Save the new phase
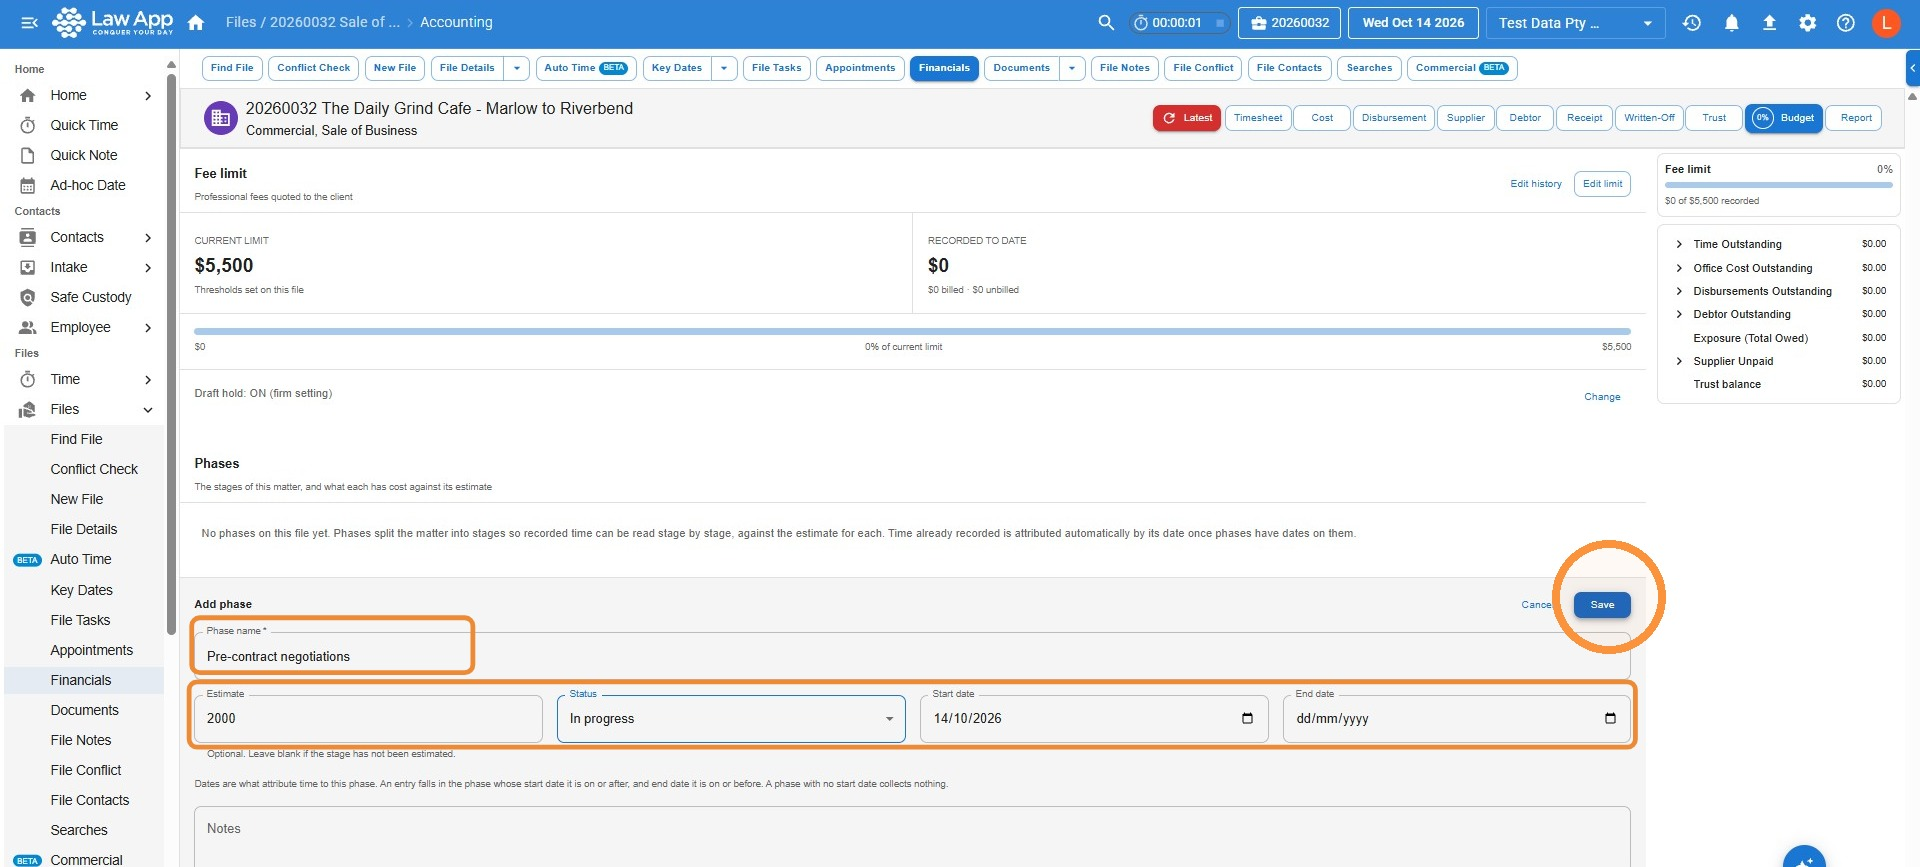The height and width of the screenshot is (867, 1920). 1602,605
